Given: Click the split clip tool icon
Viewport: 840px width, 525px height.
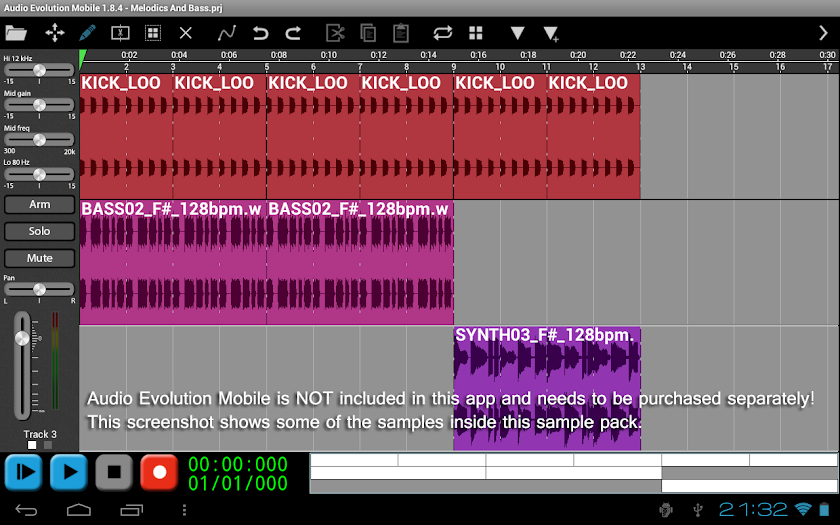Looking at the screenshot, I should click(x=120, y=33).
